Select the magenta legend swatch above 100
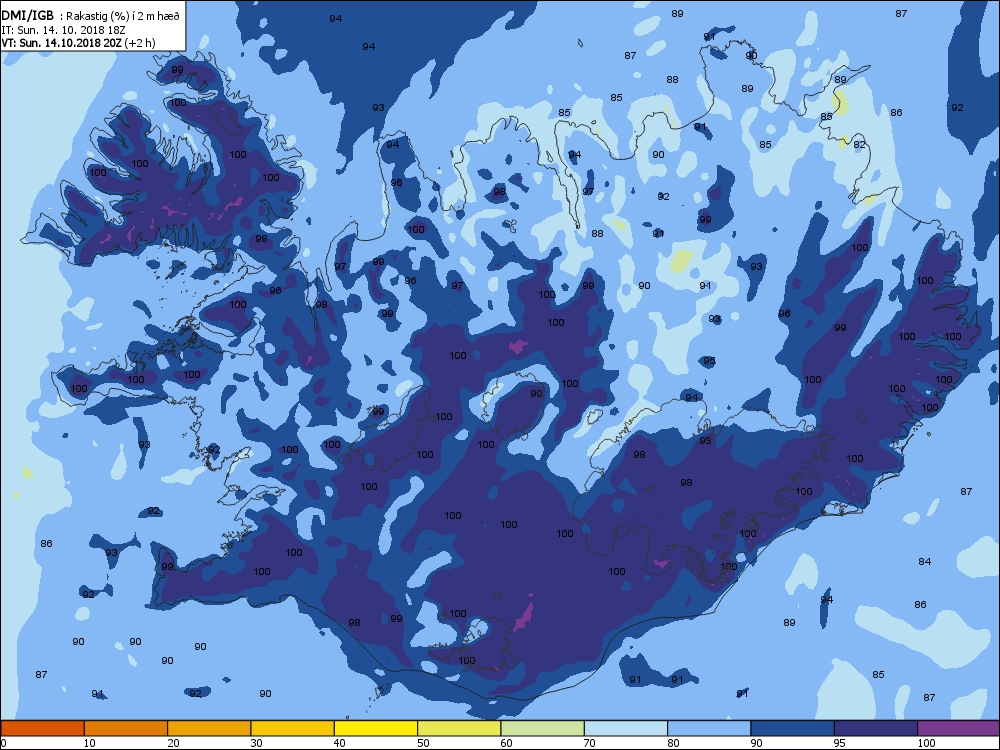 pyautogui.click(x=959, y=728)
